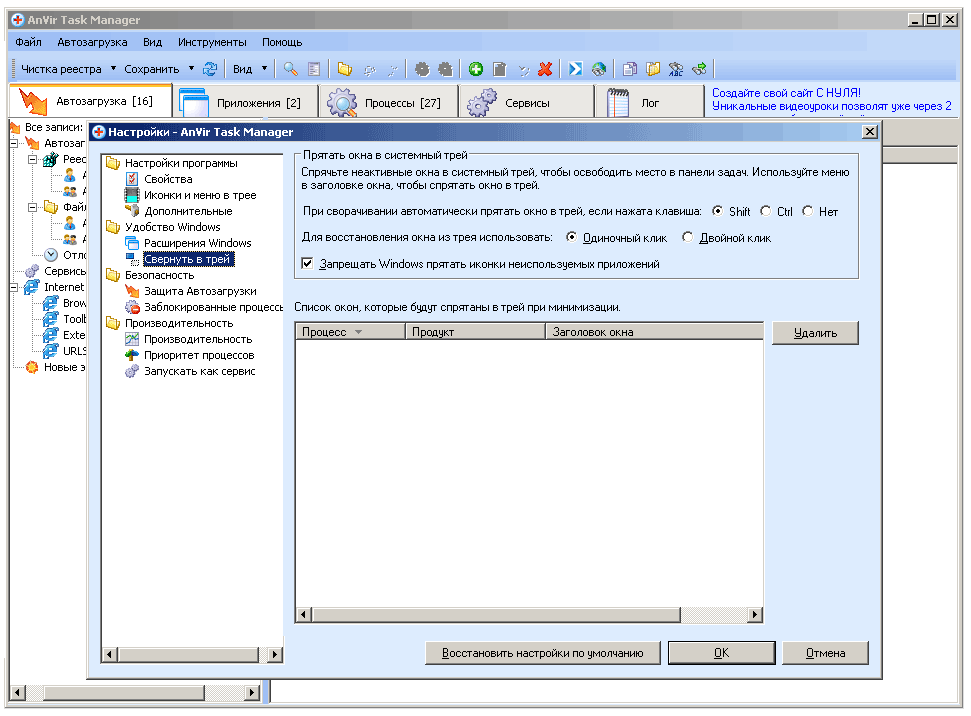The height and width of the screenshot is (716, 971).
Task: Open the Инструменты menu
Action: pyautogui.click(x=212, y=42)
